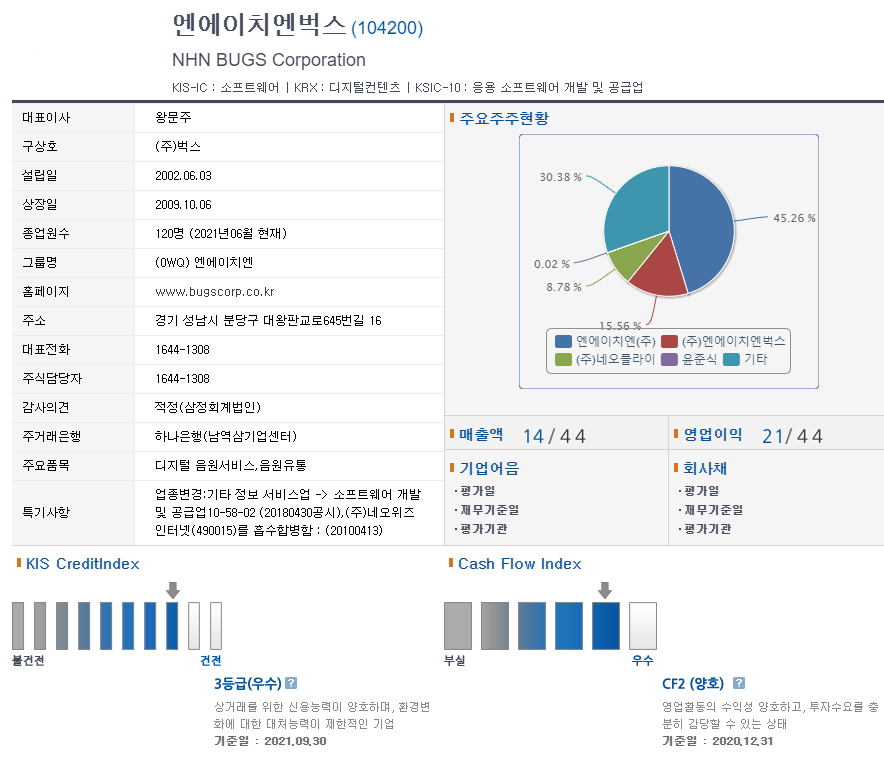Screen dimensions: 884x759
Task: Select 기타 teal legend swatch
Action: (x=731, y=359)
